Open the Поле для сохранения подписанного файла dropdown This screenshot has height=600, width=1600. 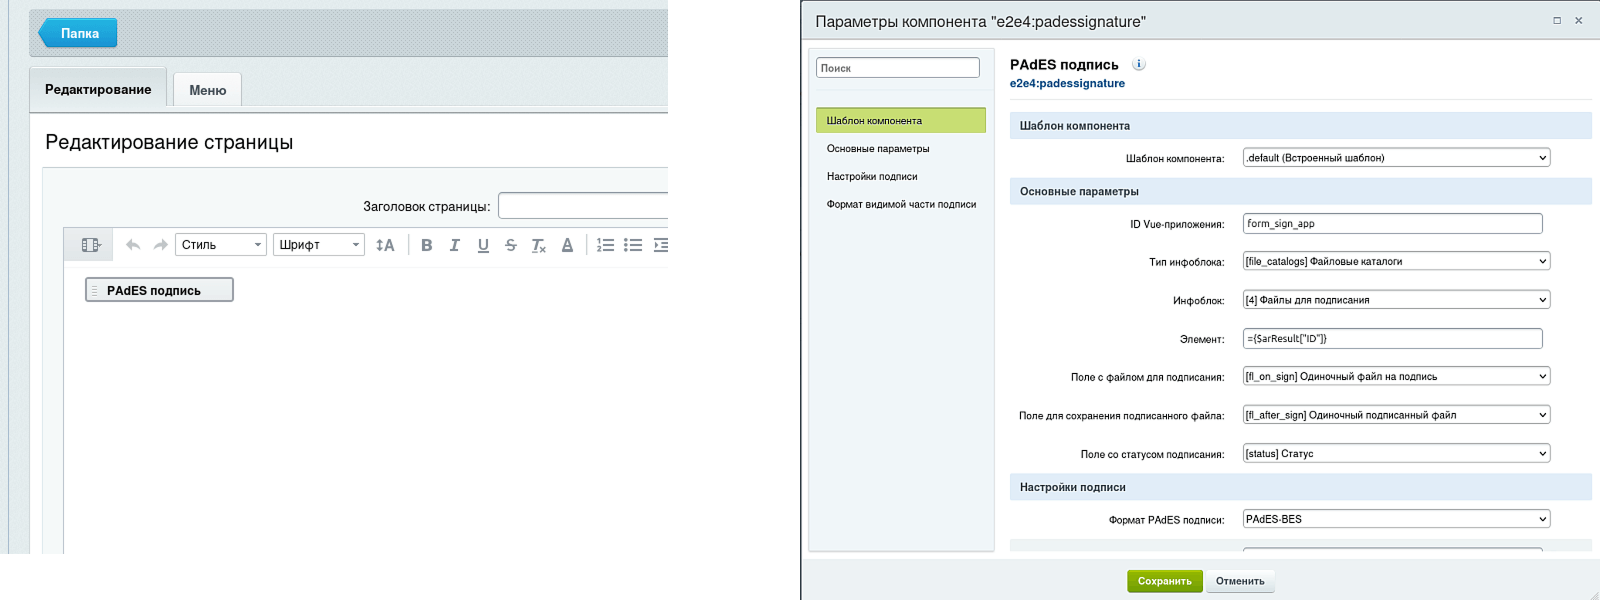pyautogui.click(x=1397, y=415)
